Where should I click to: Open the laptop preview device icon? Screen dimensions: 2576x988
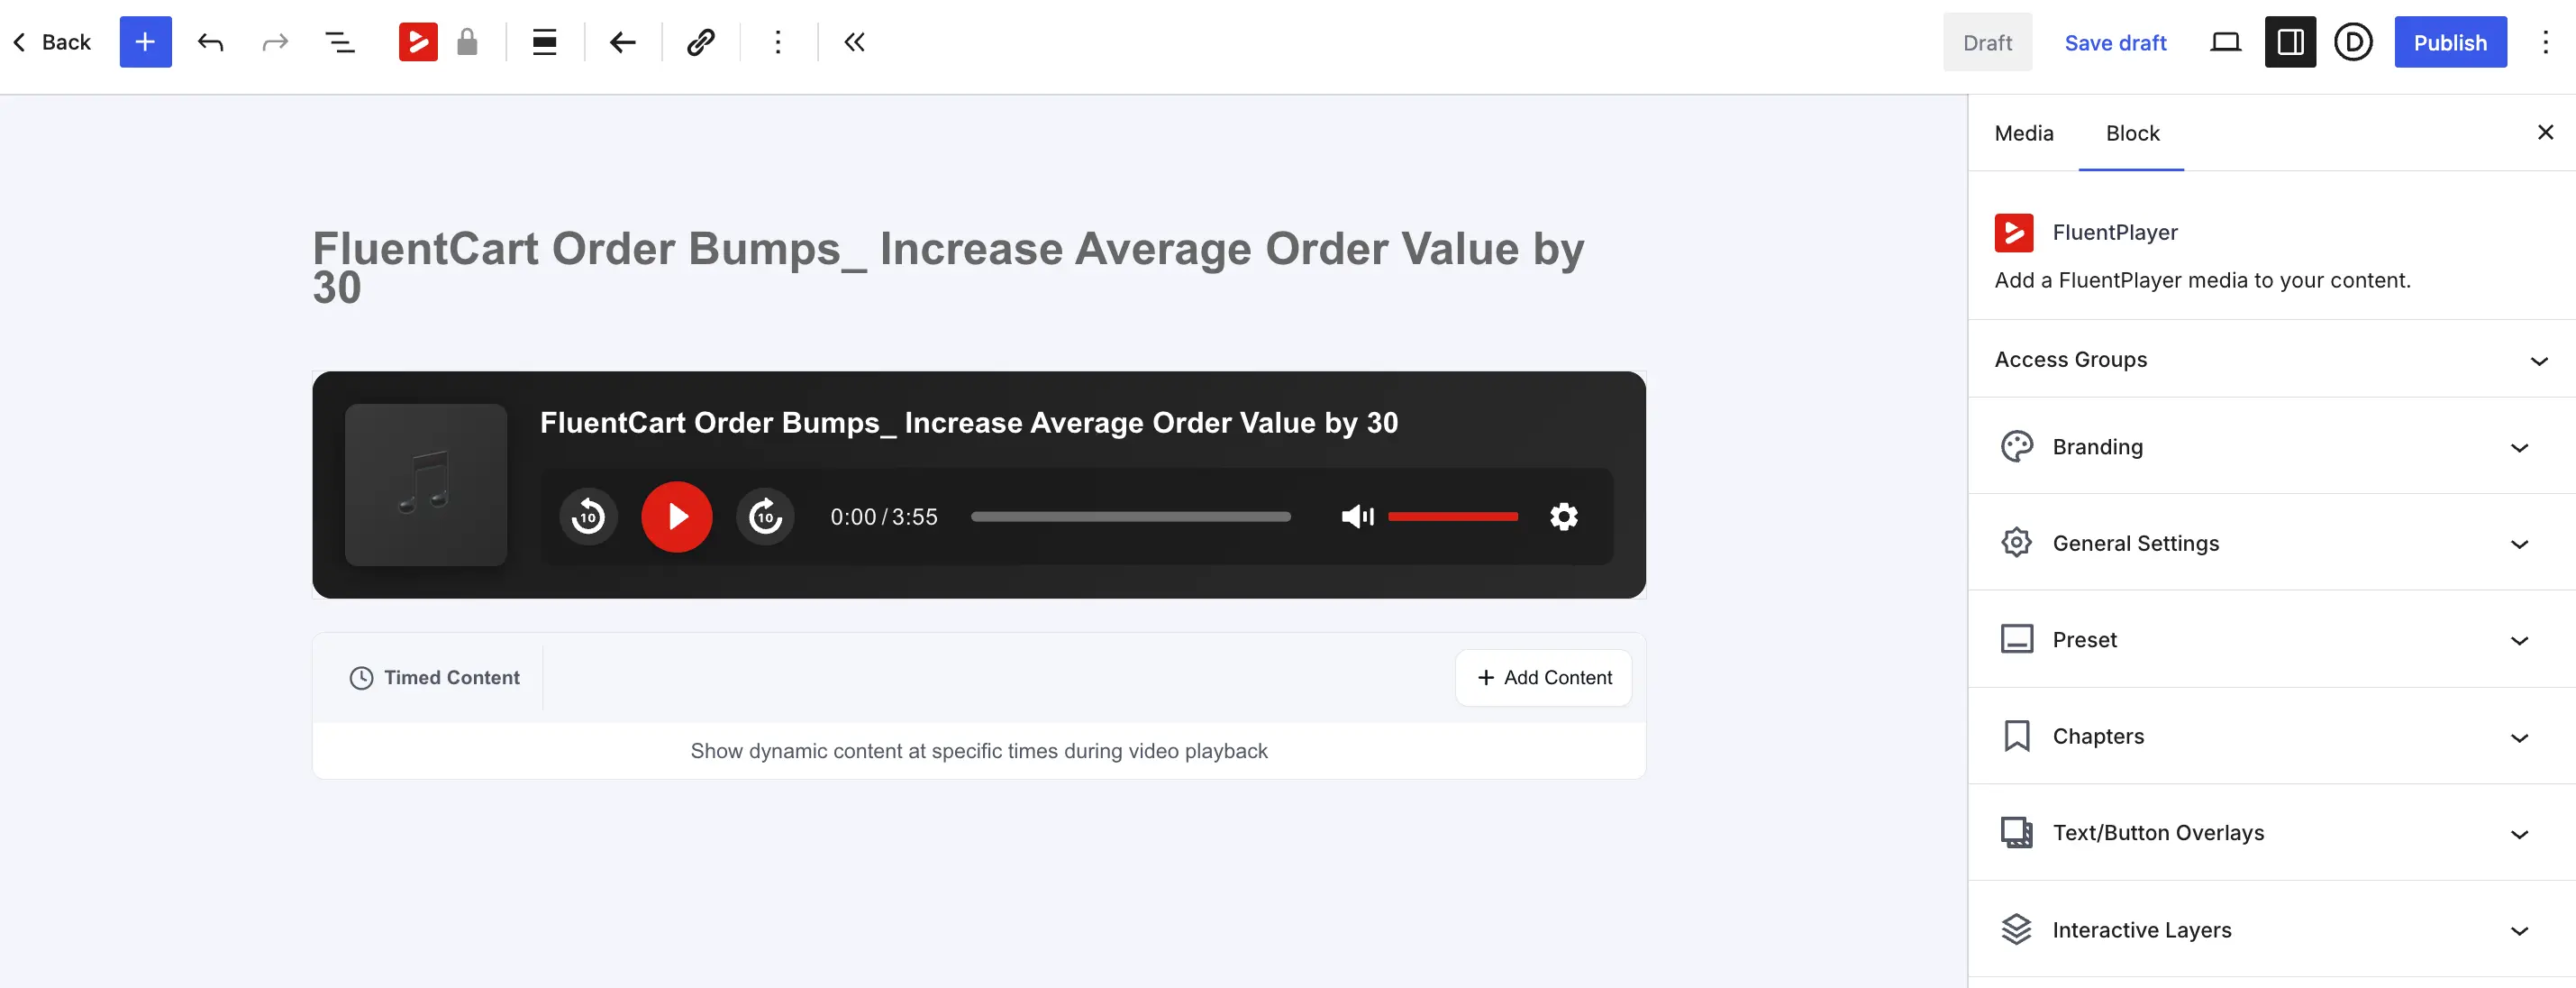click(2225, 42)
